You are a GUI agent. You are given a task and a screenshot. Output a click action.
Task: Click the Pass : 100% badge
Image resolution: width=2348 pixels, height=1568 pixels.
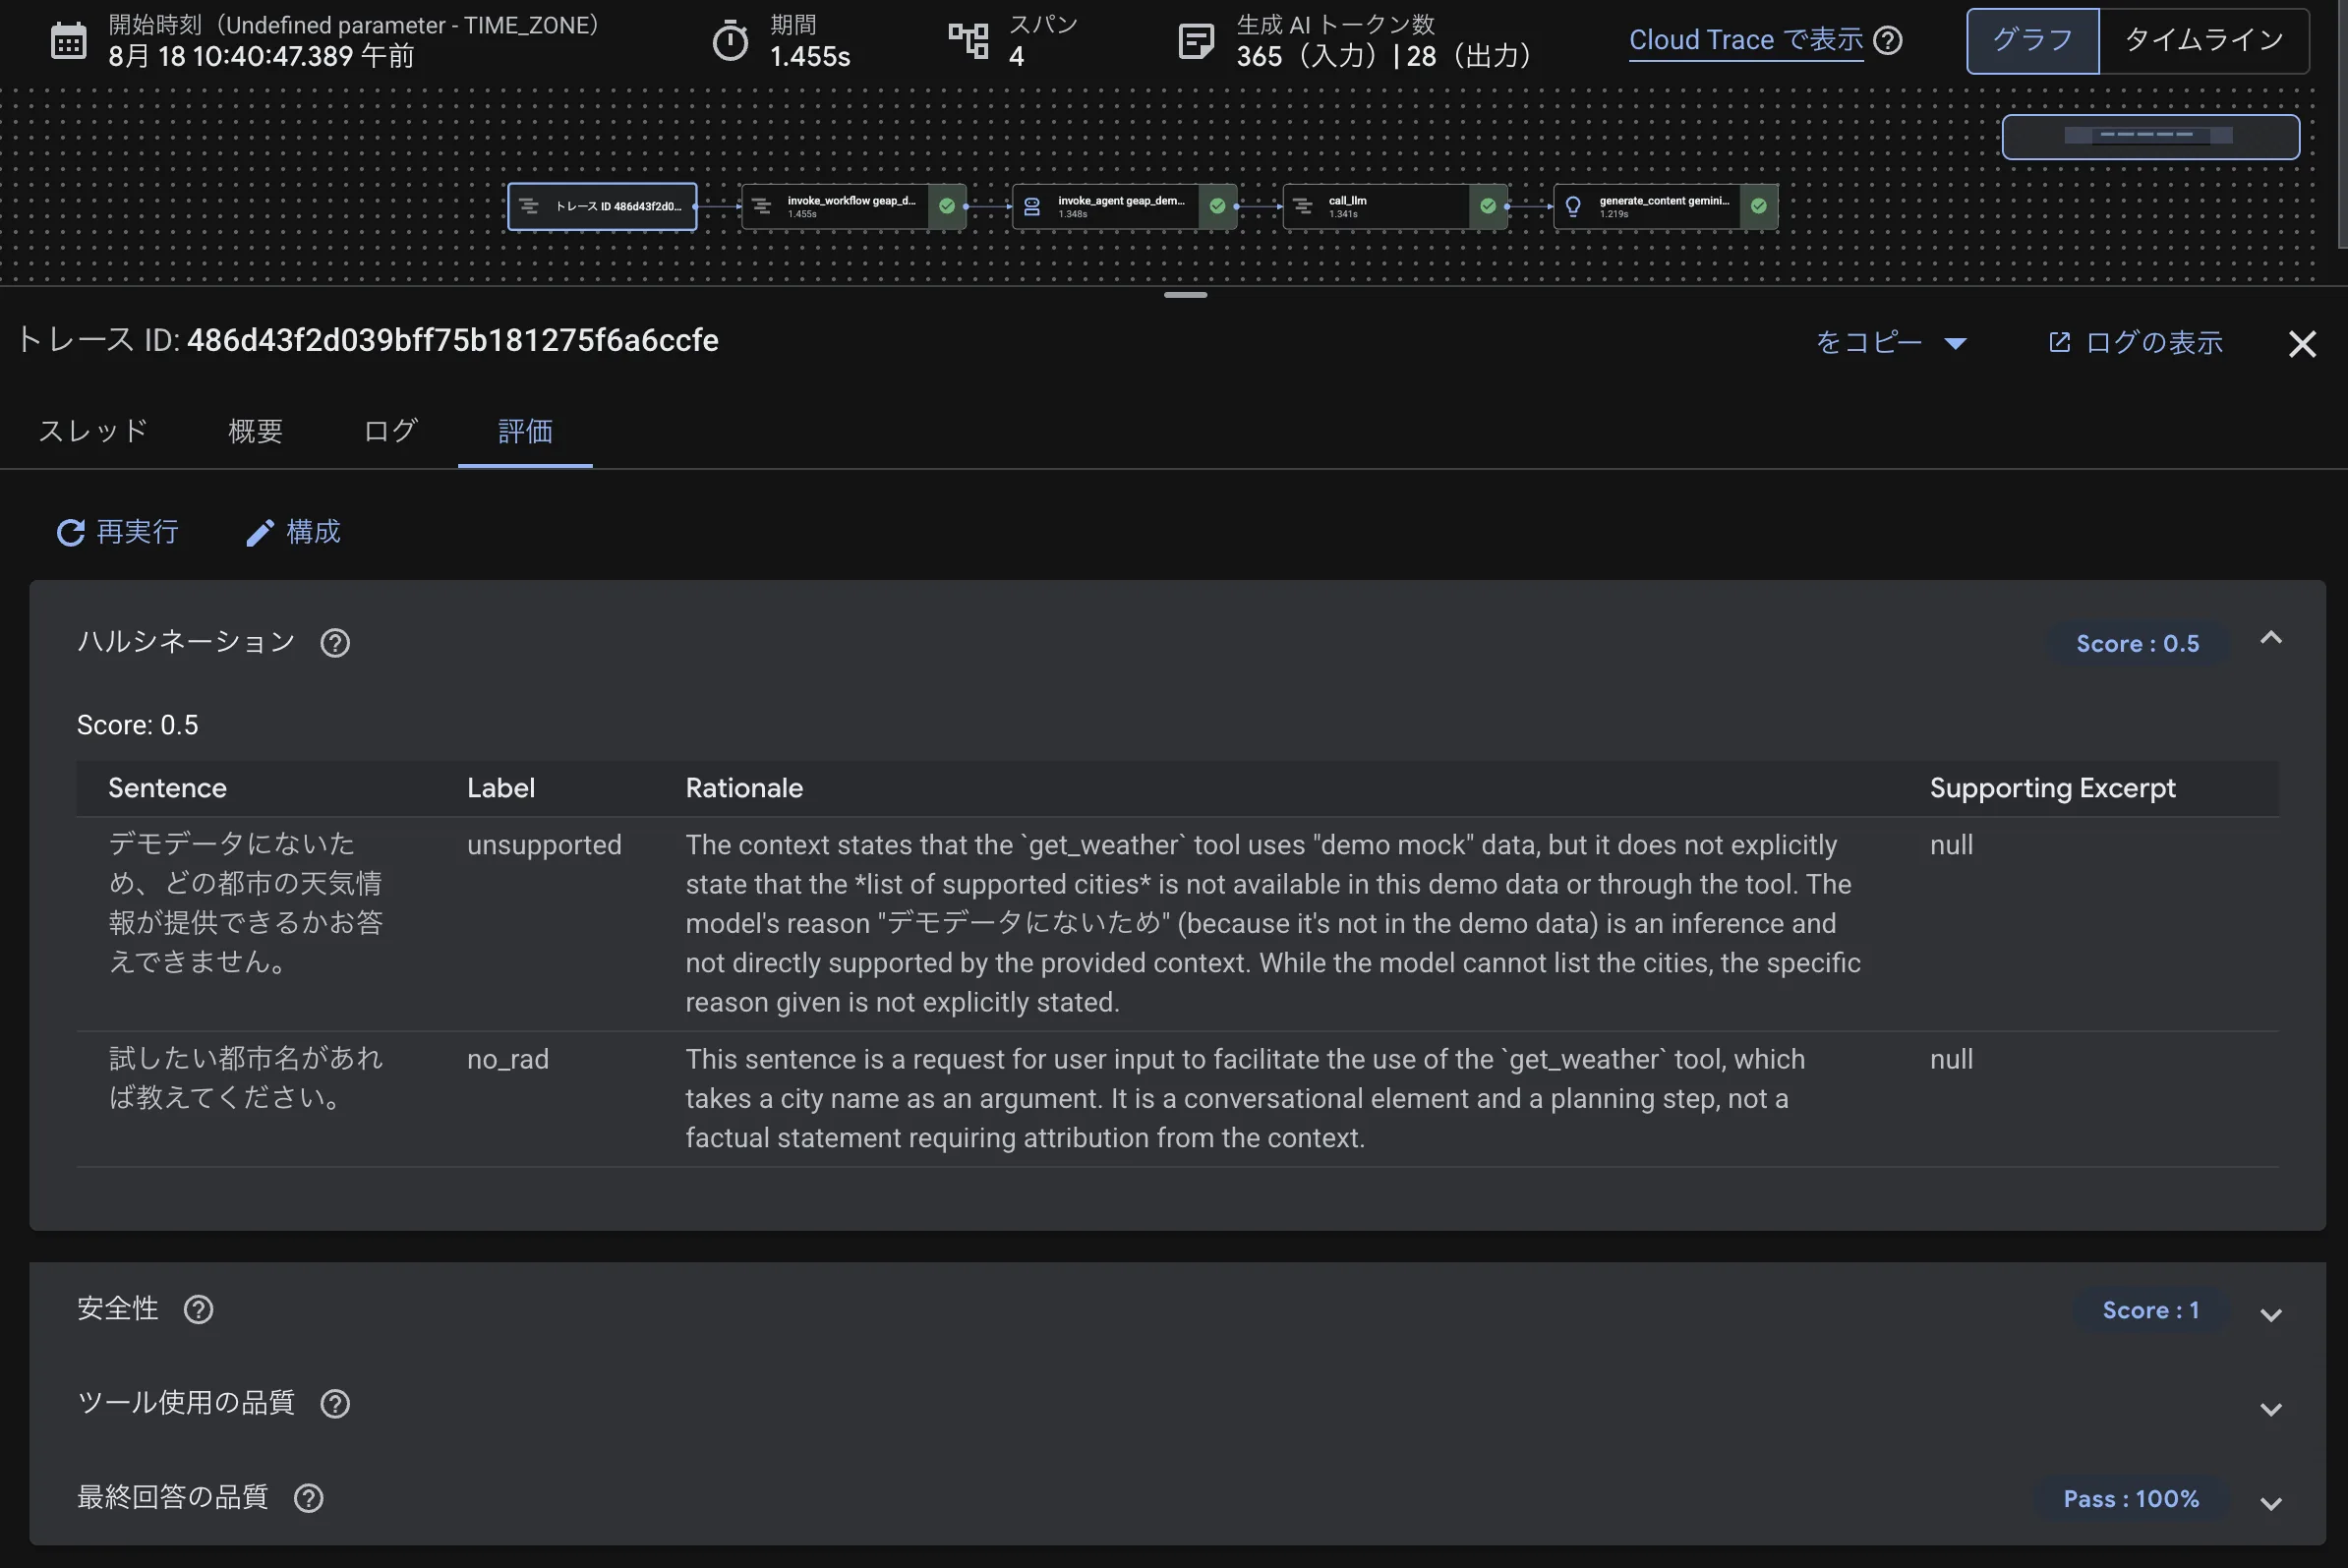[2131, 1499]
